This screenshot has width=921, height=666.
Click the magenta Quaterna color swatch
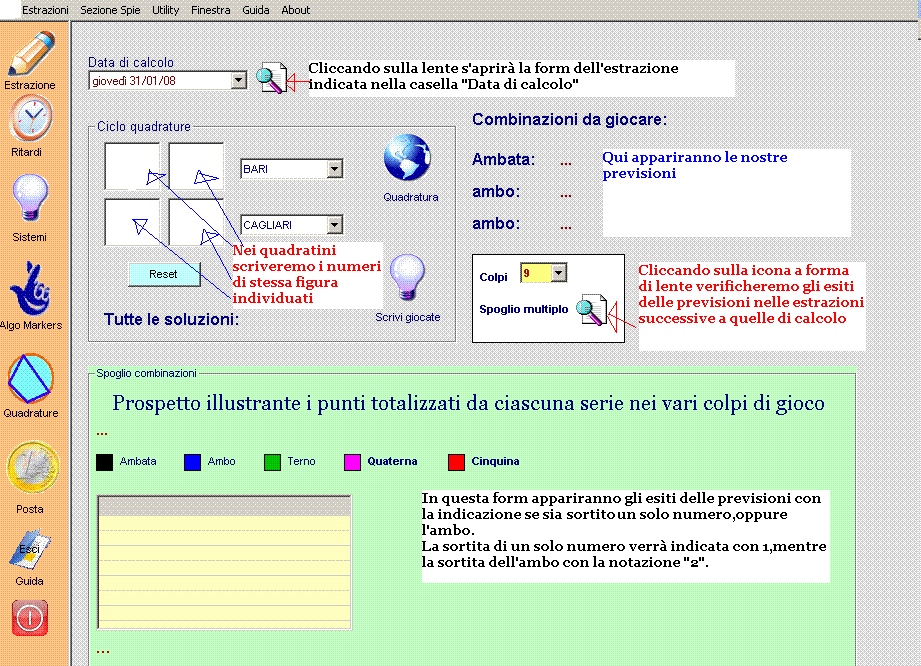tap(352, 462)
